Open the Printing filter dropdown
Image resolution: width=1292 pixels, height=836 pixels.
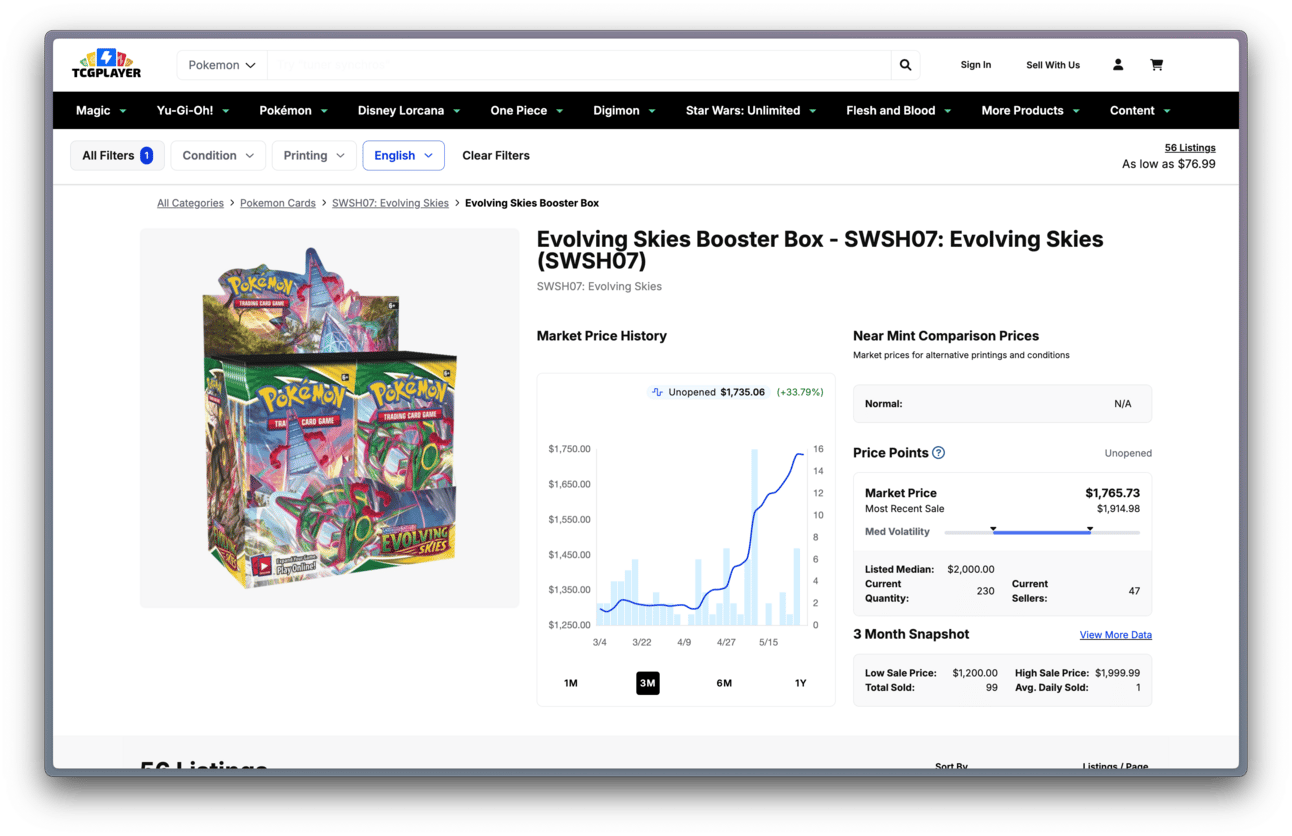(x=314, y=156)
